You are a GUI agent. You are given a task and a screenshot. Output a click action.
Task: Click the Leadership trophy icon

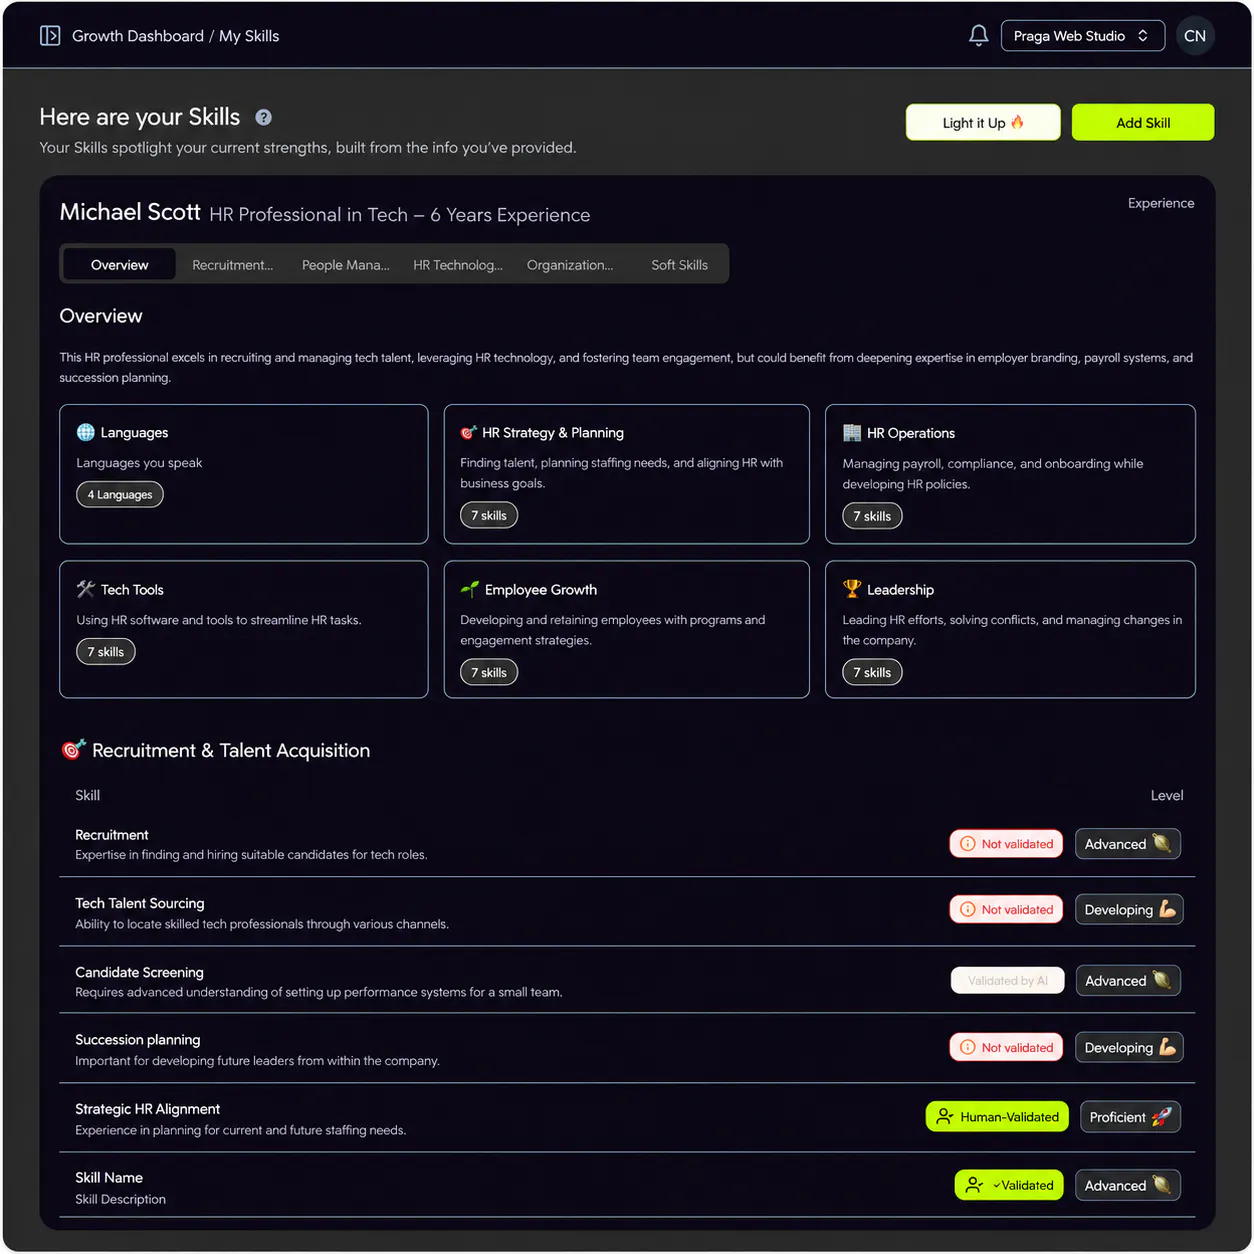click(852, 589)
